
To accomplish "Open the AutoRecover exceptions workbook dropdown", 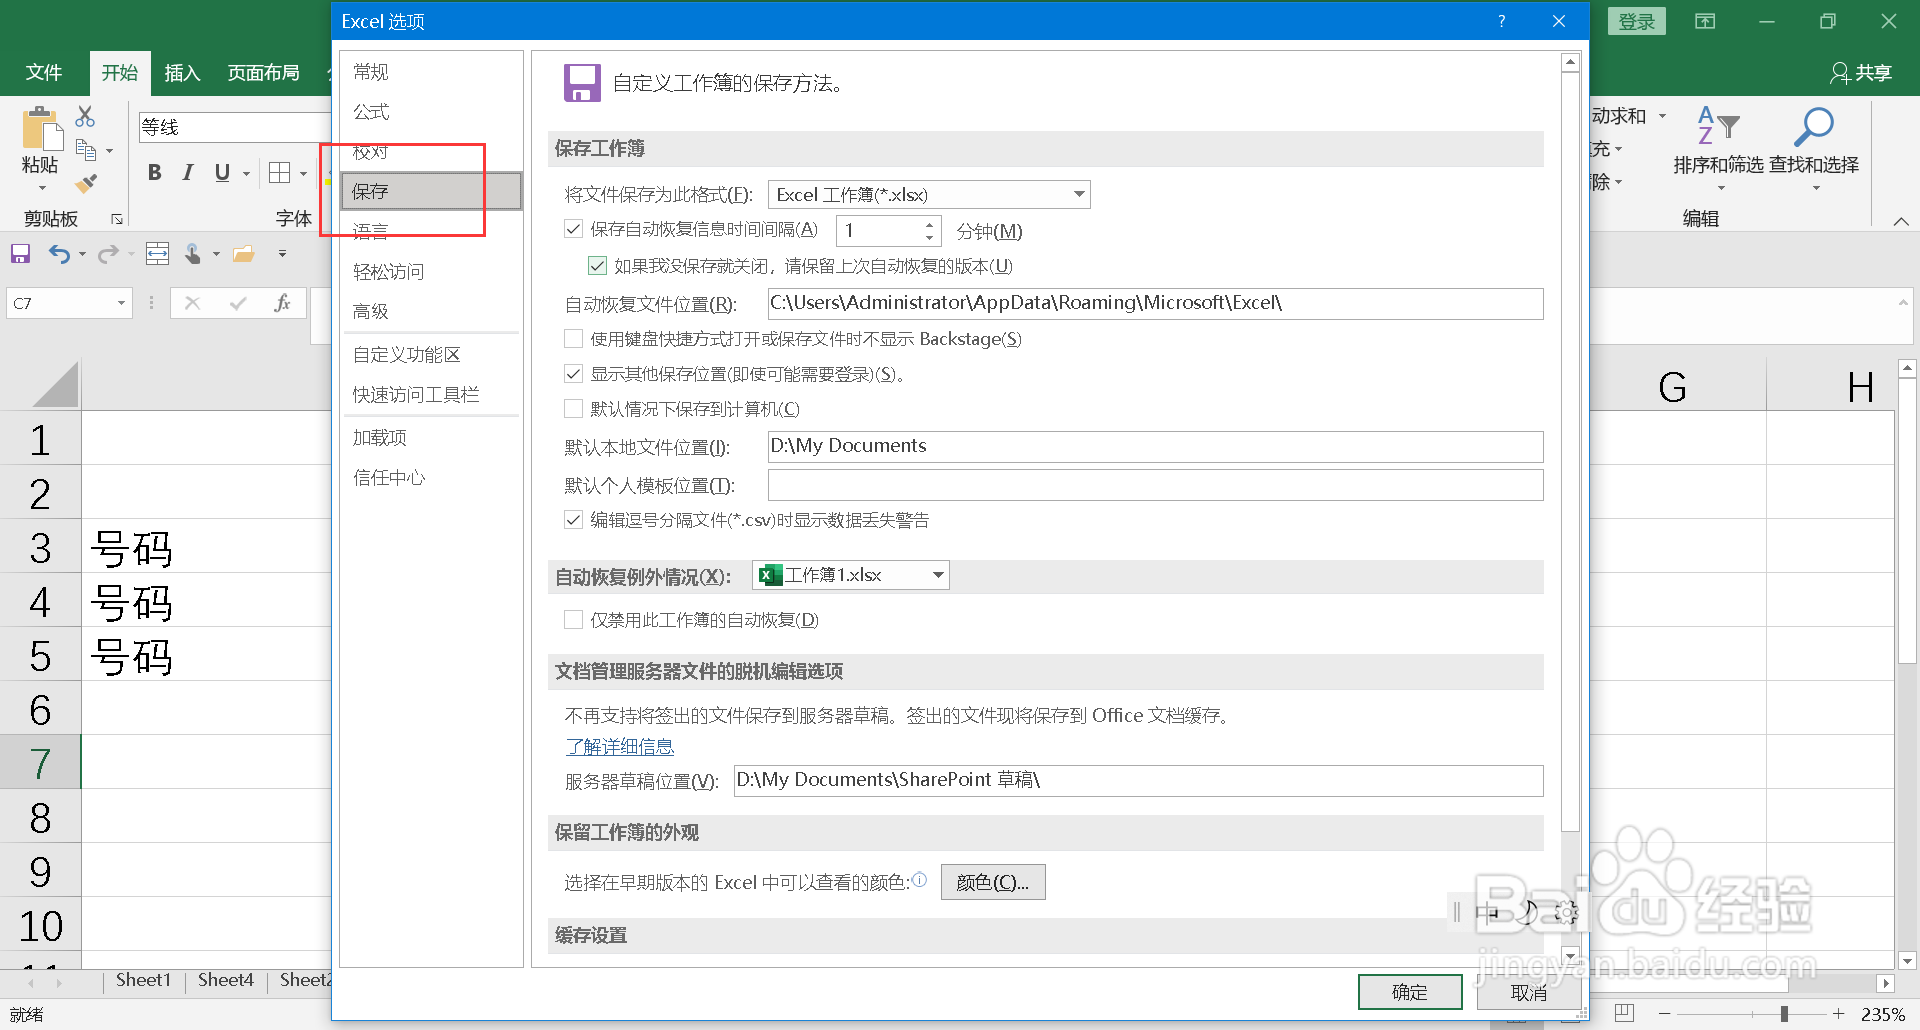I will [938, 575].
